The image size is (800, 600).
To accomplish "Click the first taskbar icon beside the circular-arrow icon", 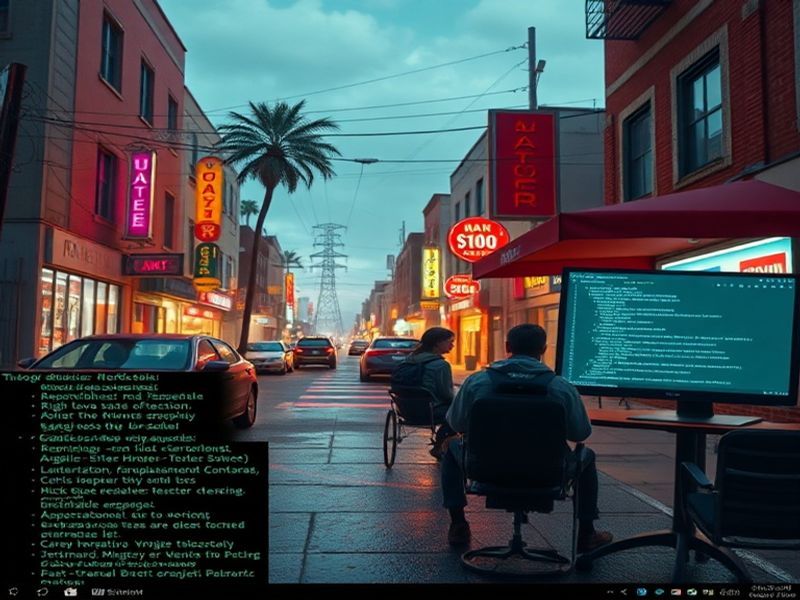I will tap(13, 592).
